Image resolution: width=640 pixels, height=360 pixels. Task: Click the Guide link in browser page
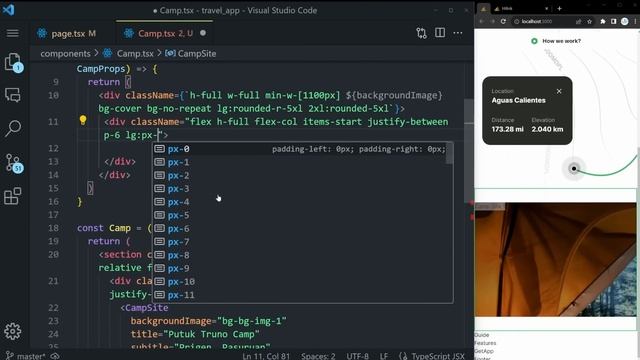click(482, 335)
